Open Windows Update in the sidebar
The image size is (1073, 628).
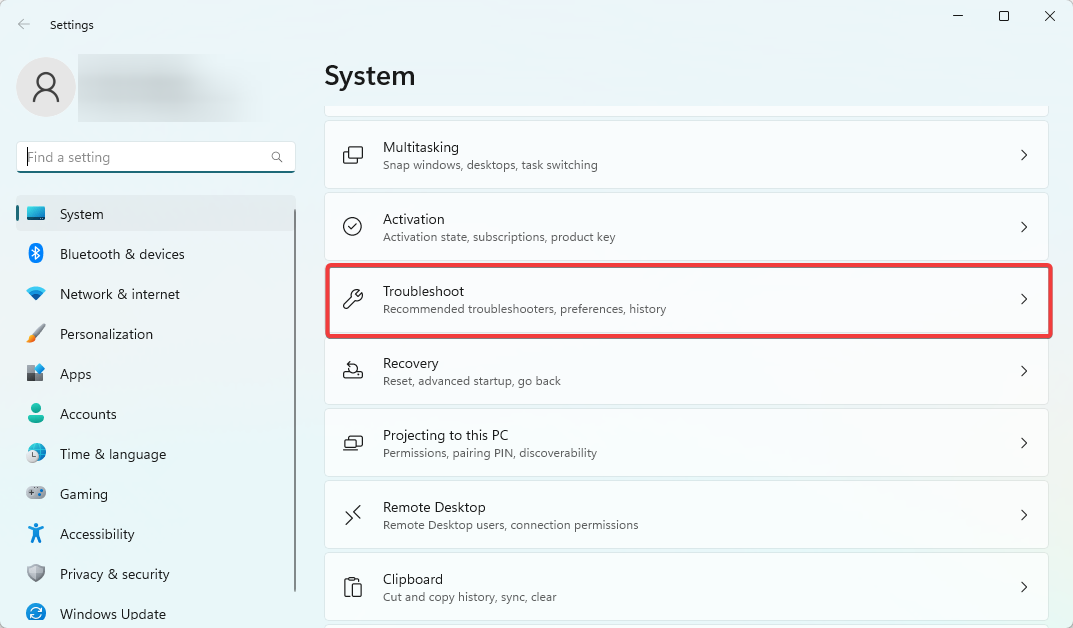(x=112, y=614)
